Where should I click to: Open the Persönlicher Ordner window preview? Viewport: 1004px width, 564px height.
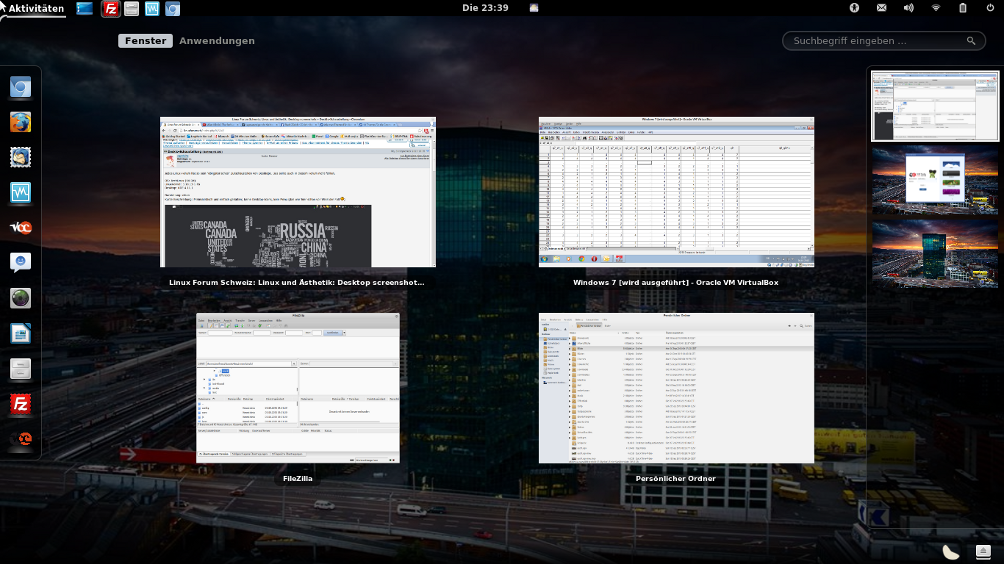pyautogui.click(x=676, y=388)
